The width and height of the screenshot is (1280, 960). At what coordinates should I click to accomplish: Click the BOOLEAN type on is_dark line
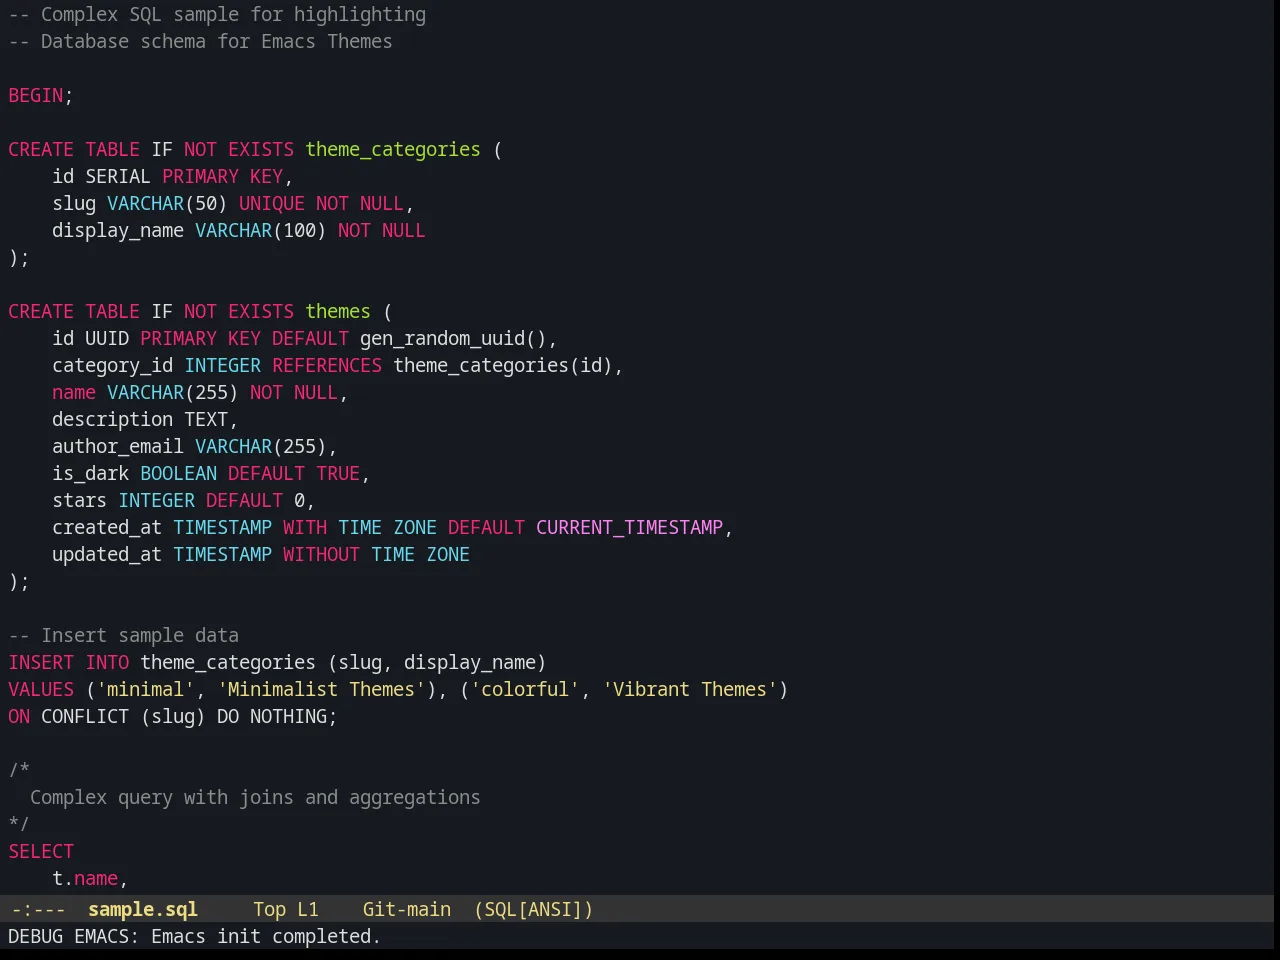pyautogui.click(x=178, y=473)
